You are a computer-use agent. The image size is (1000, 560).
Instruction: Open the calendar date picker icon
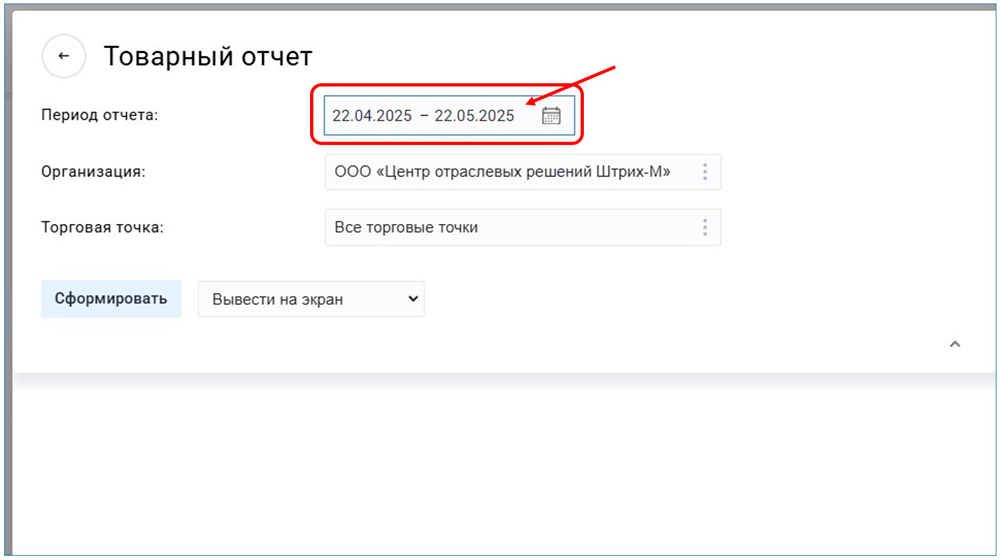pyautogui.click(x=551, y=115)
